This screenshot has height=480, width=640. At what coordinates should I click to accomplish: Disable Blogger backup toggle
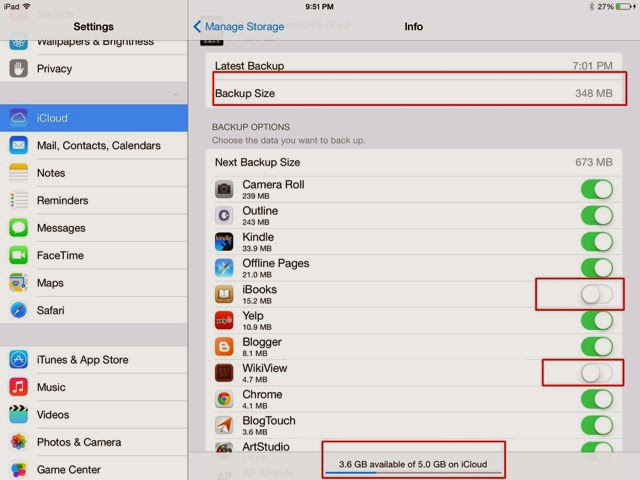click(597, 347)
